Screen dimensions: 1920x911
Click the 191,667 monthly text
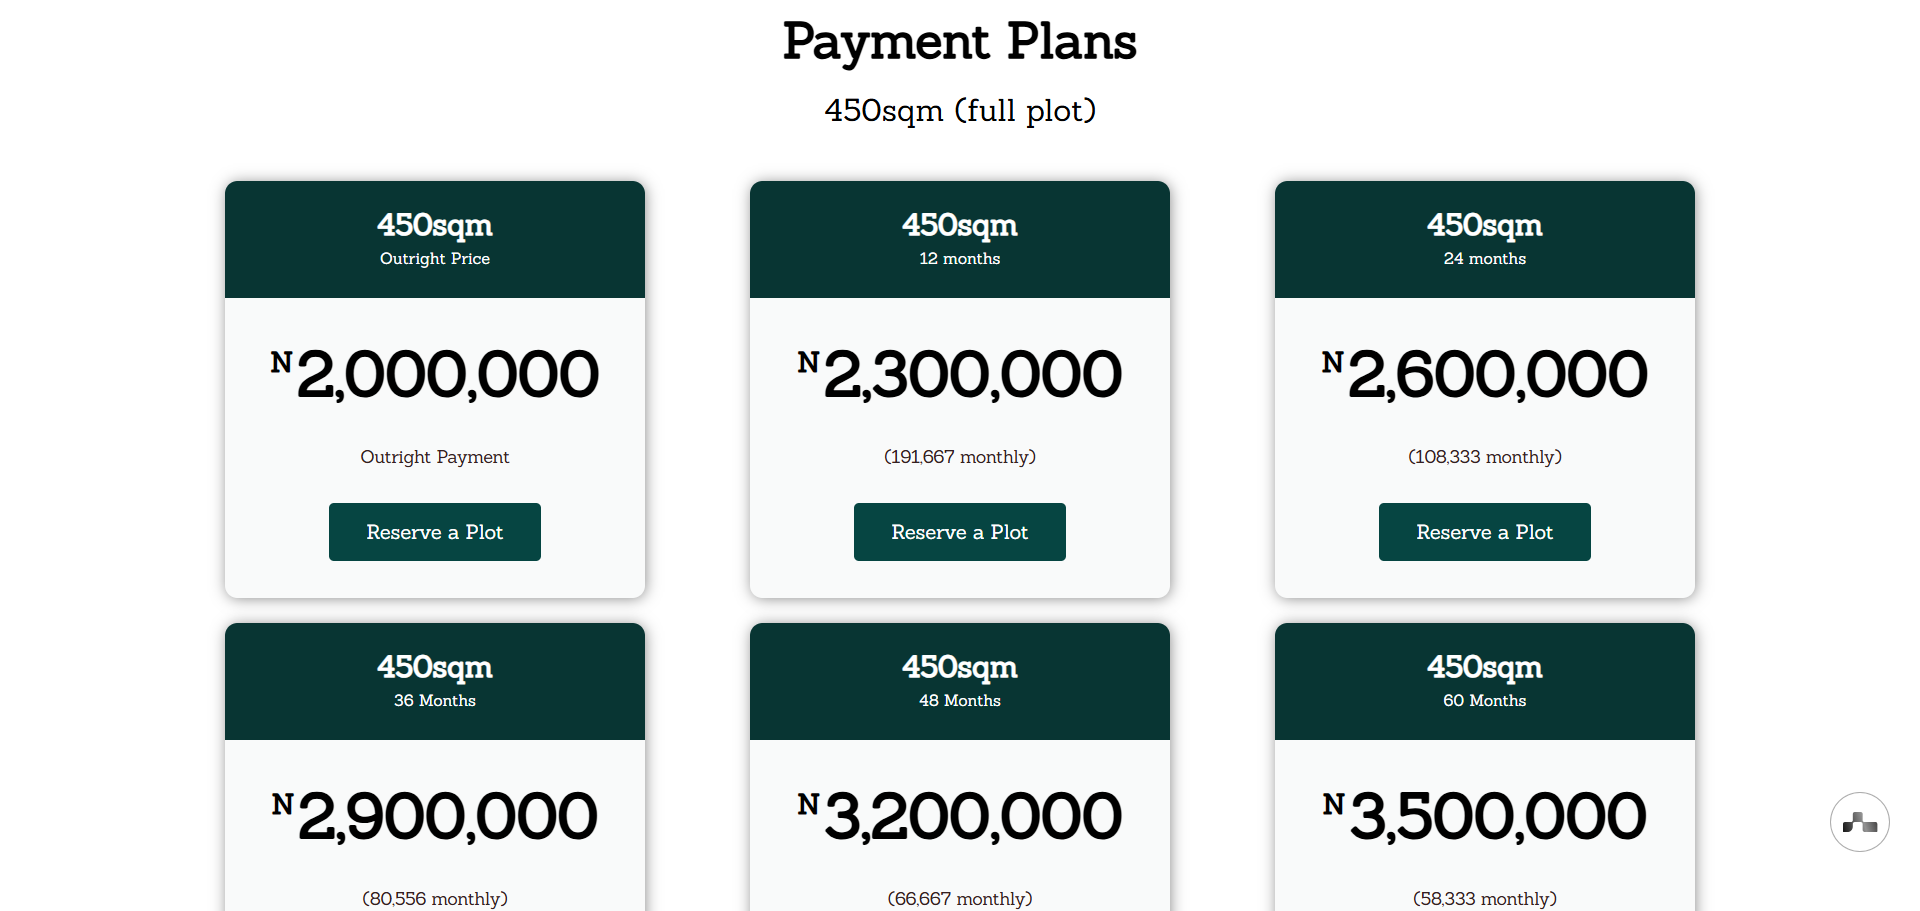pos(959,457)
